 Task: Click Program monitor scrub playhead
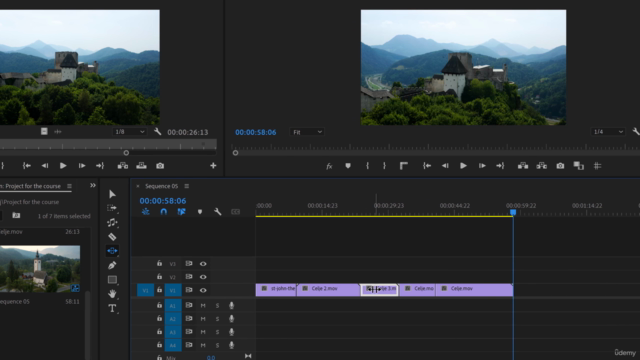click(235, 153)
